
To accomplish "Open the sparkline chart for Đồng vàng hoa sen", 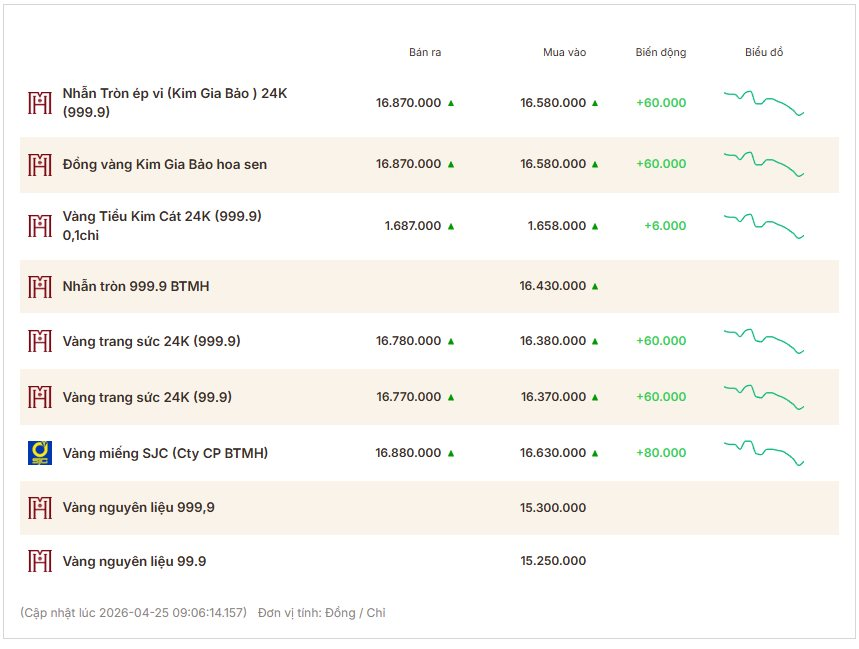I will [764, 164].
